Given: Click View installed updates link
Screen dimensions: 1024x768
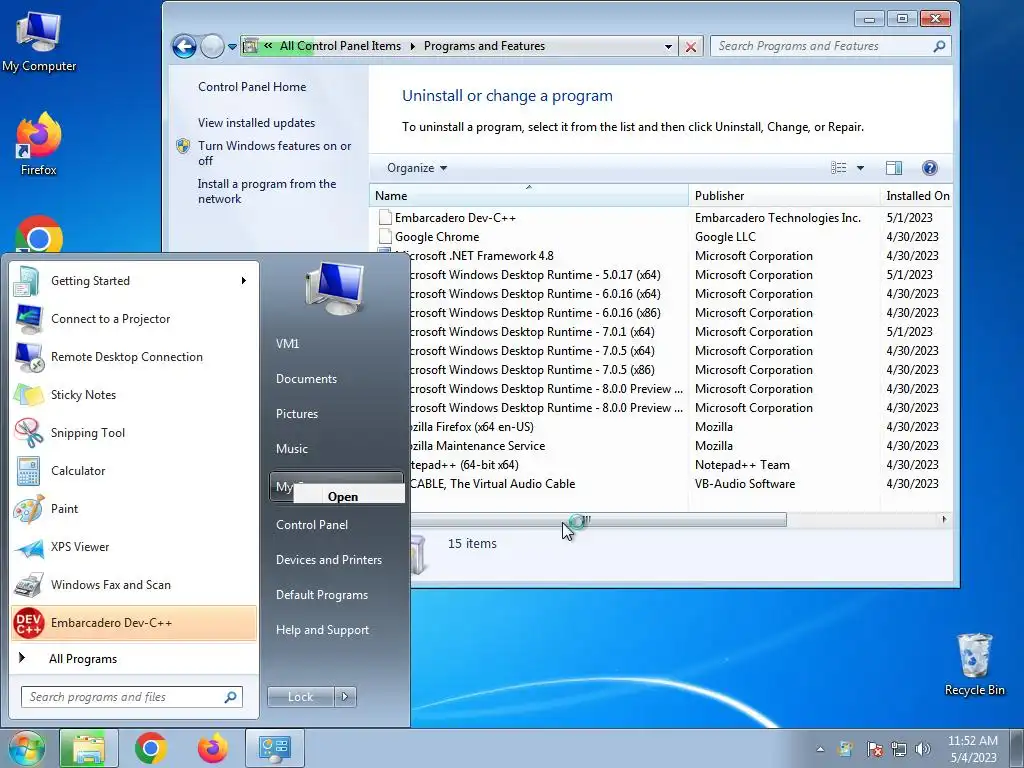Looking at the screenshot, I should point(257,123).
